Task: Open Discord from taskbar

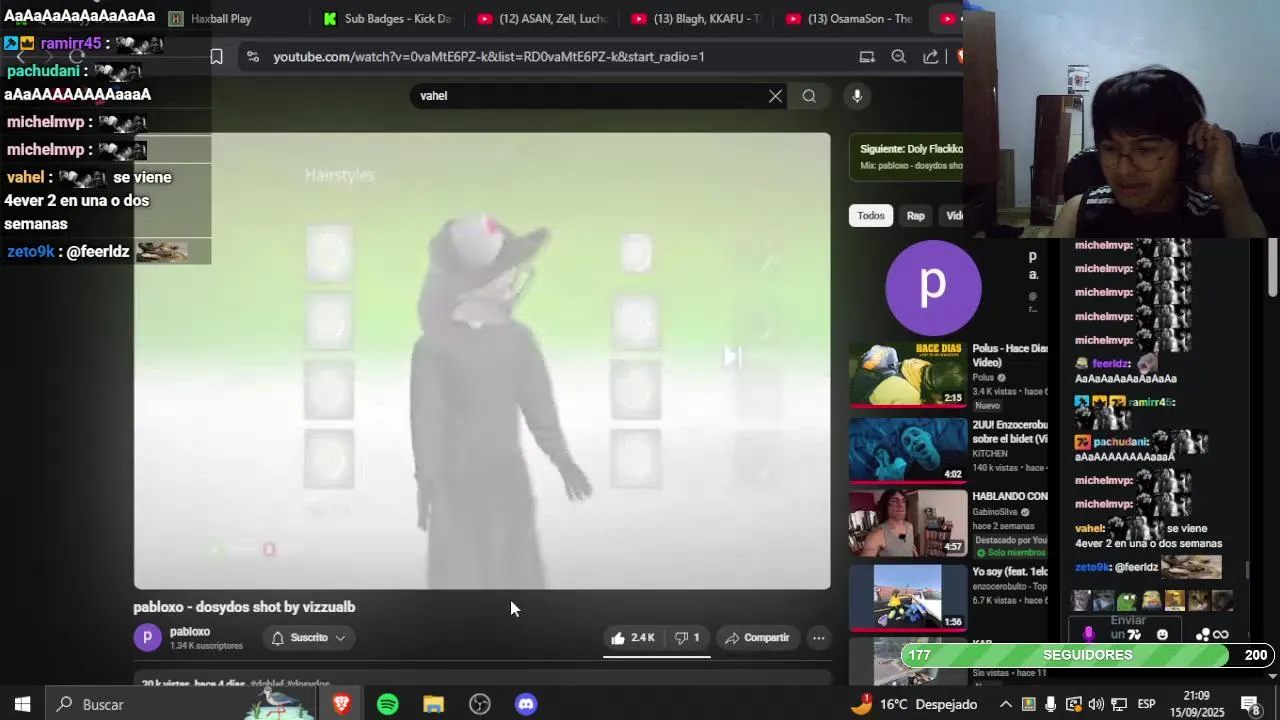Action: (526, 704)
